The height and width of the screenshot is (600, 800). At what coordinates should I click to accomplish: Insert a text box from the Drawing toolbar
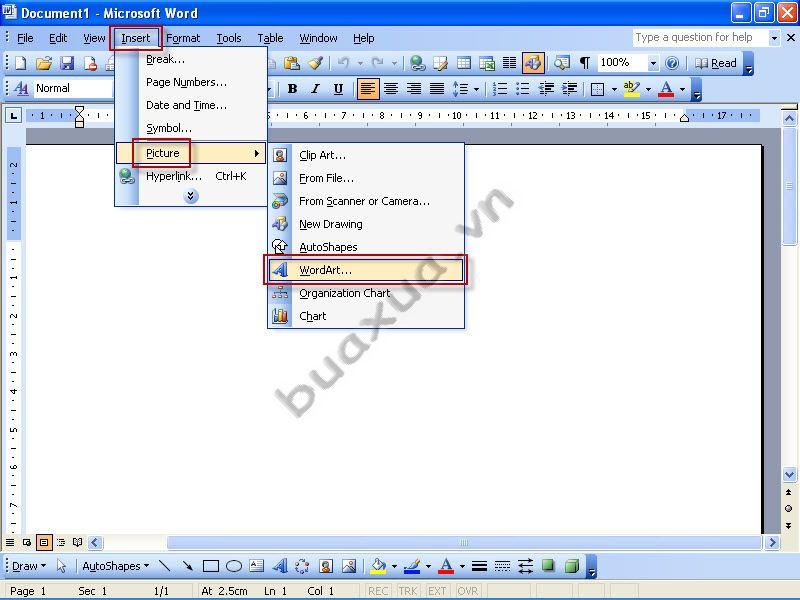coord(256,565)
